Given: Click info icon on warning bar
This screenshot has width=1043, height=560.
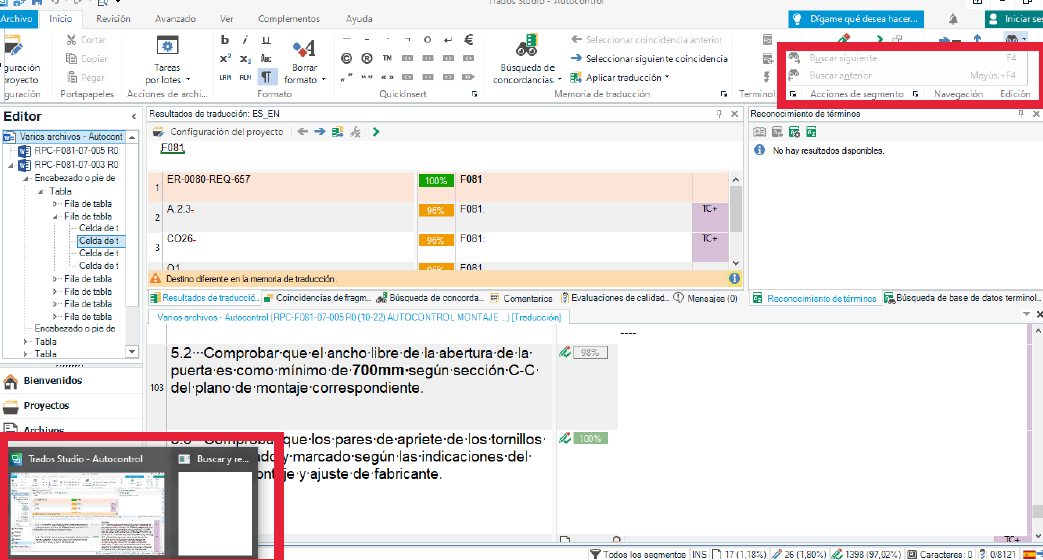Looking at the screenshot, I should click(x=734, y=279).
